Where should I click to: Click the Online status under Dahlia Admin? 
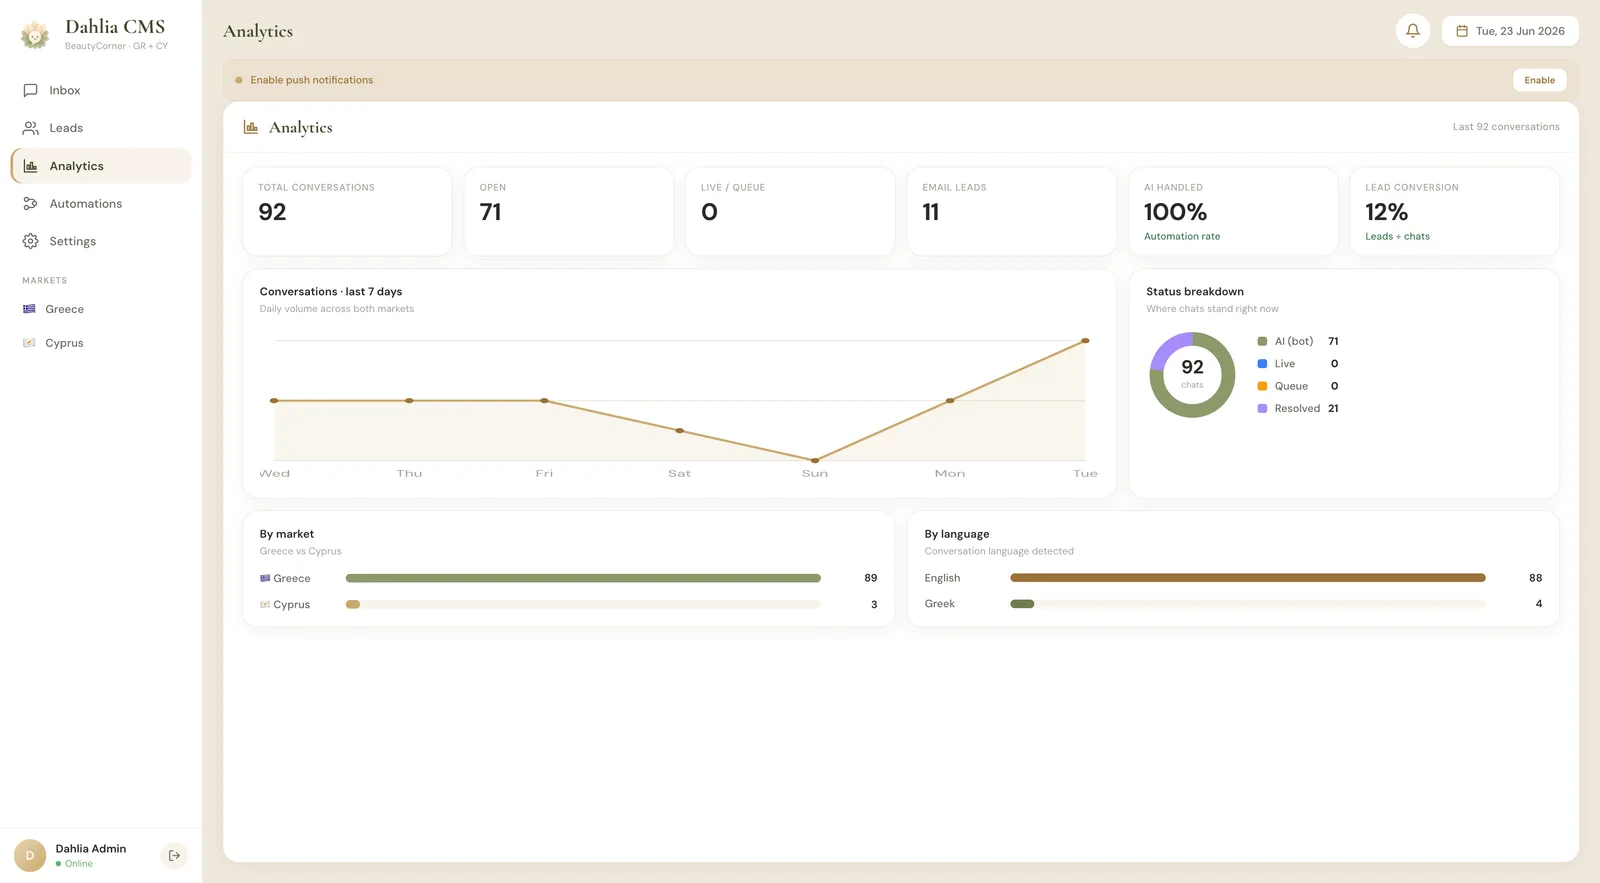click(74, 864)
